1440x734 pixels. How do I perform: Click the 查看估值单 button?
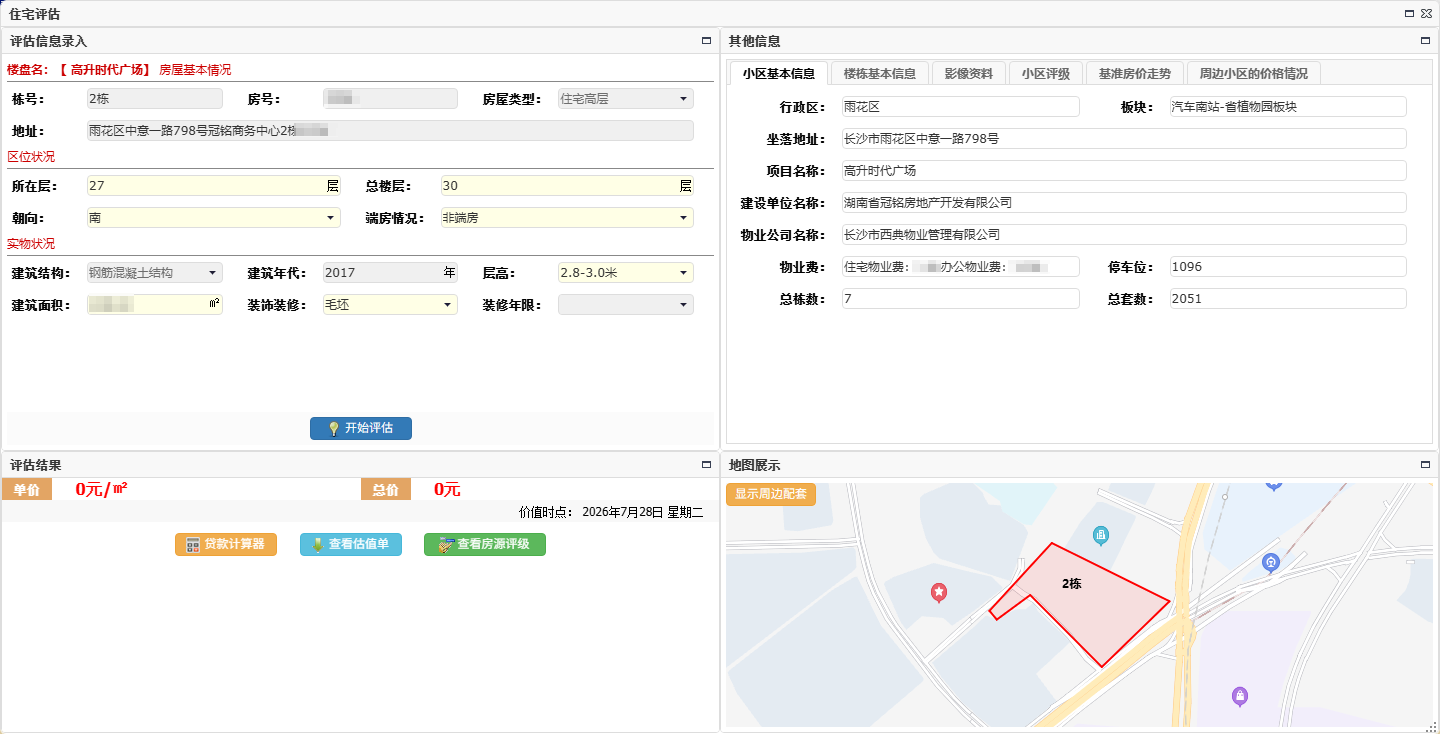[351, 544]
